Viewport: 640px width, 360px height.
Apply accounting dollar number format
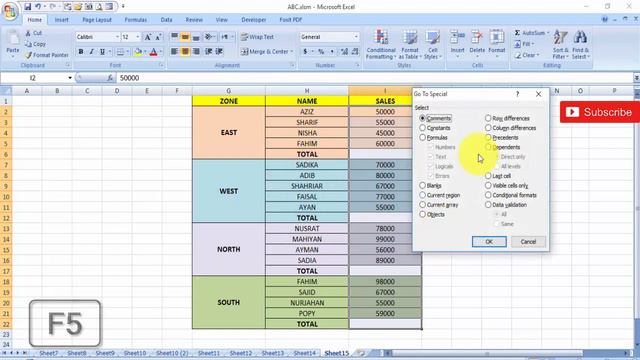(x=305, y=52)
